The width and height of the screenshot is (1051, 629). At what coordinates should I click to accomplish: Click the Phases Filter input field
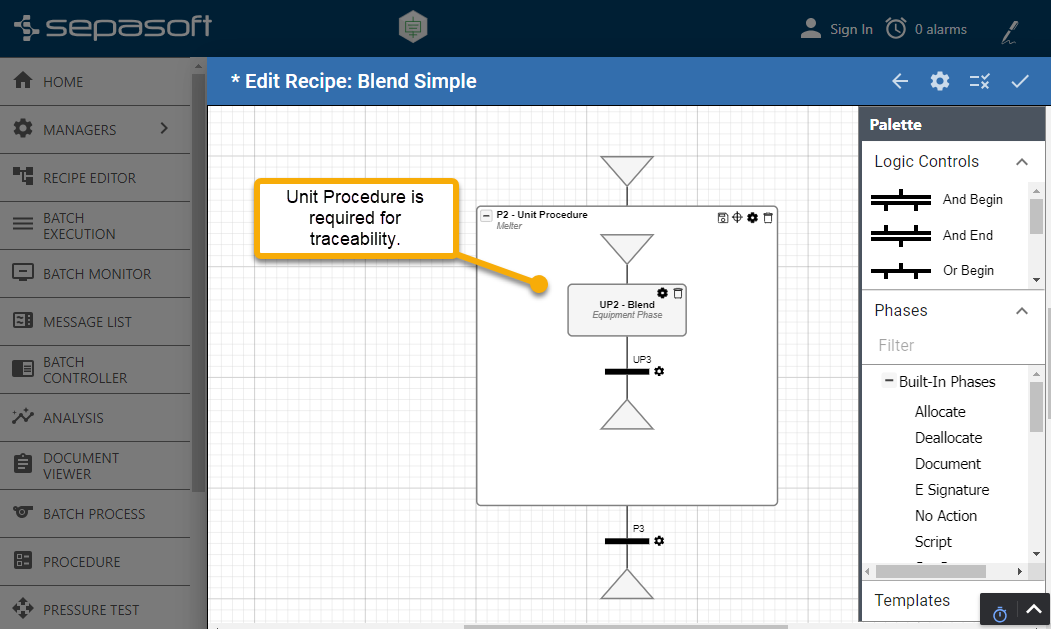click(950, 345)
